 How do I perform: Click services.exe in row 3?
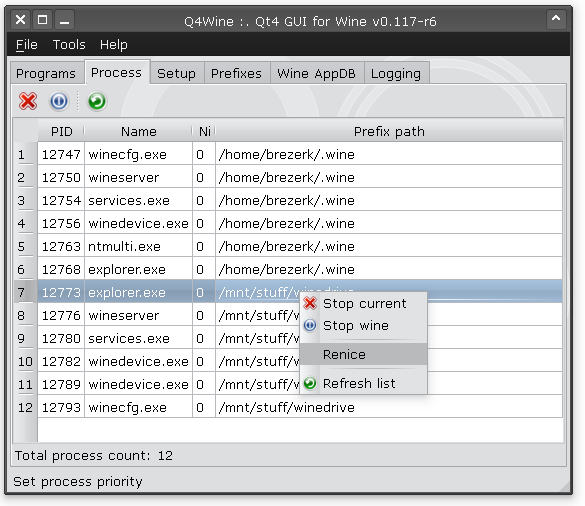tap(138, 200)
